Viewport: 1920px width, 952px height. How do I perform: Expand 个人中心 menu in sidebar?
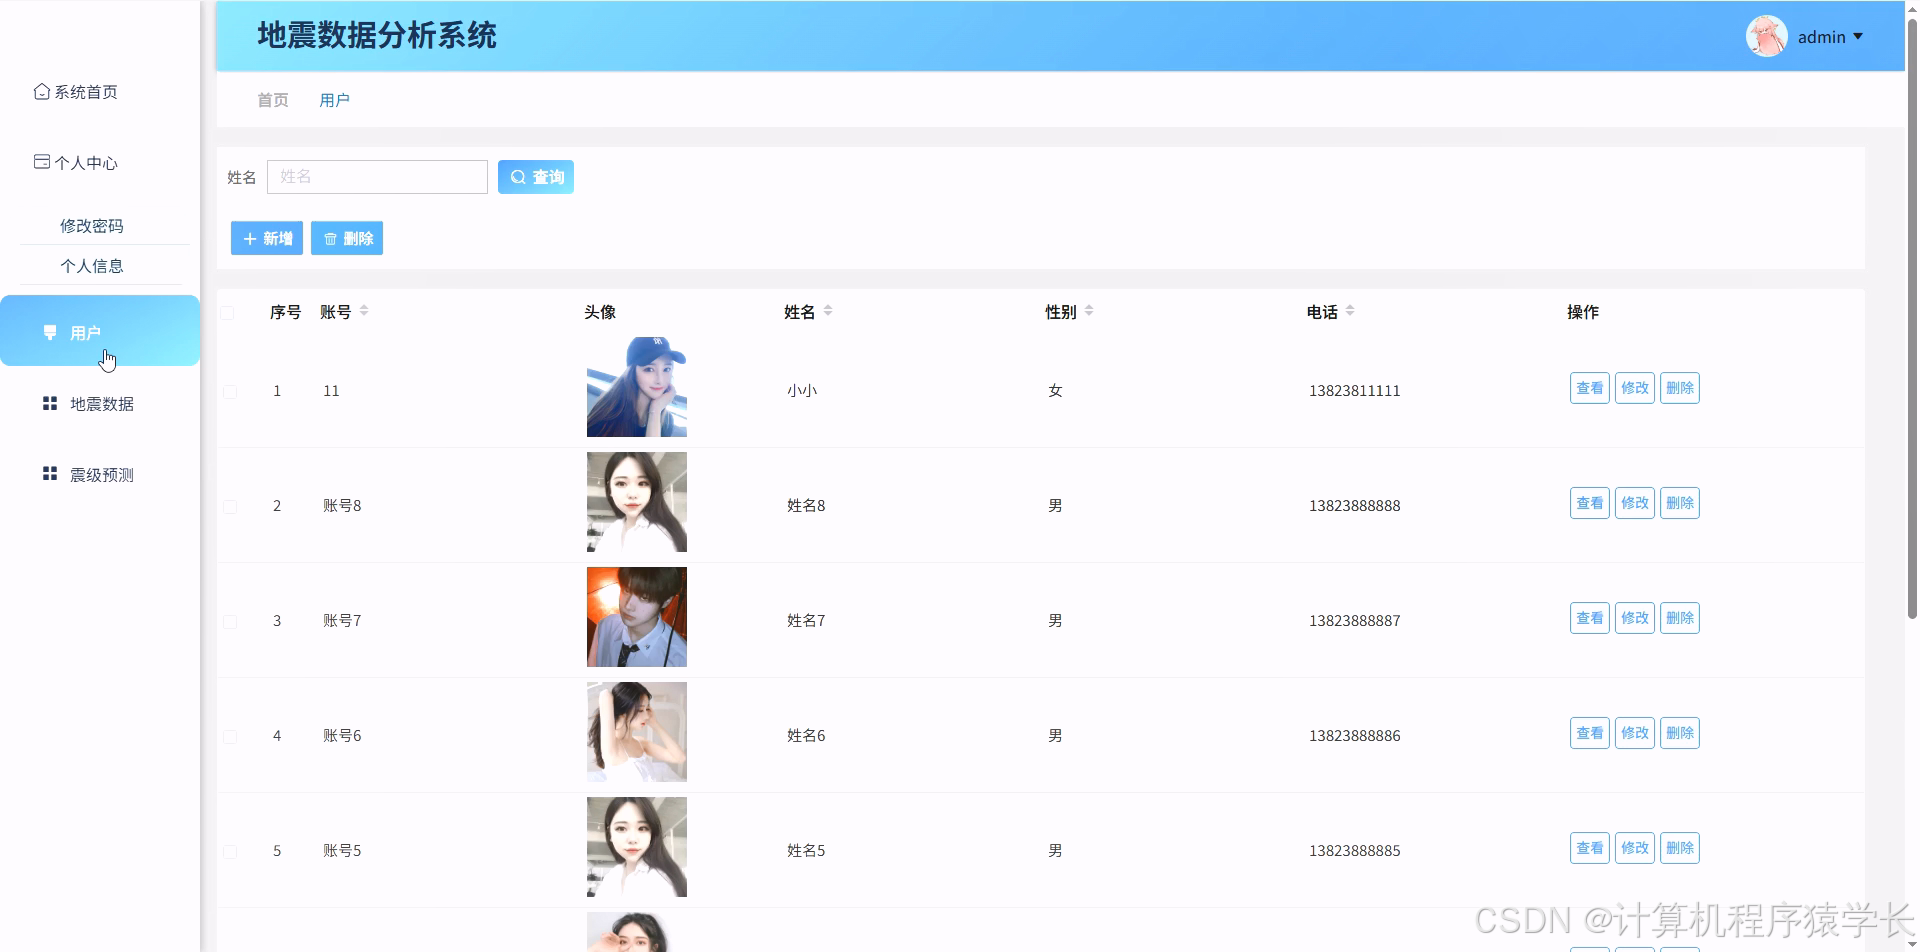tap(76, 163)
